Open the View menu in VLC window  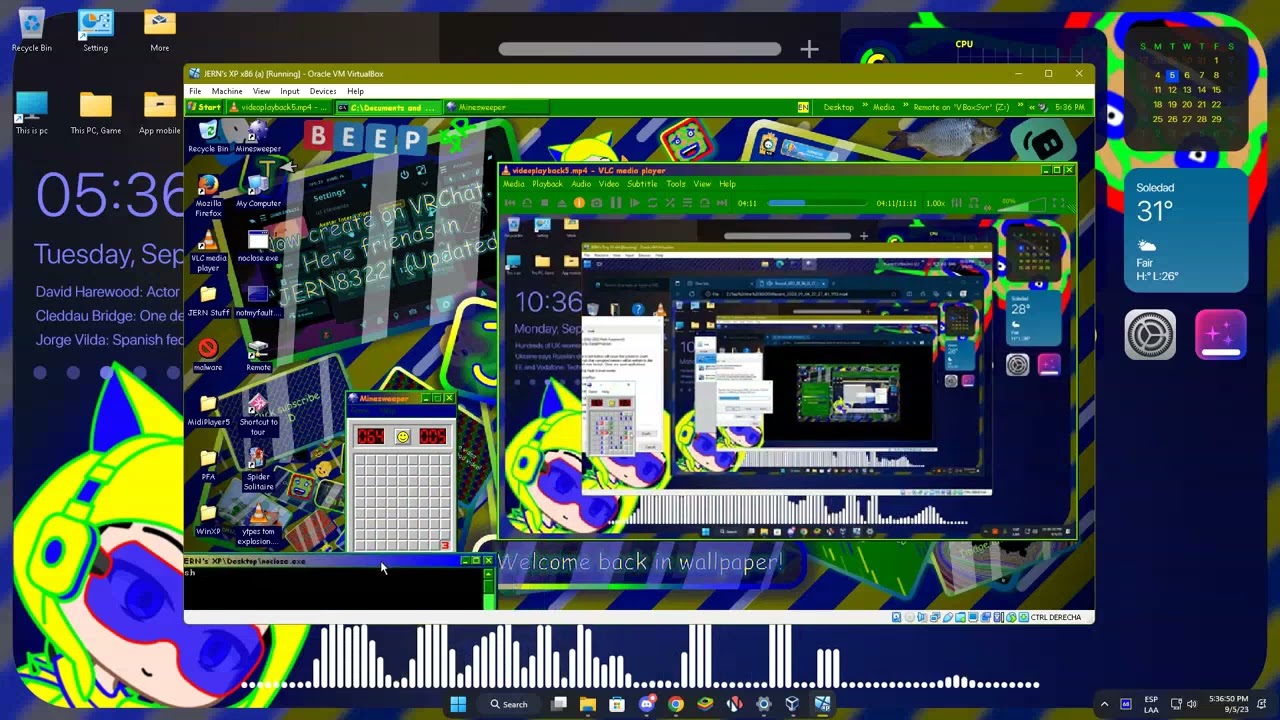[702, 184]
